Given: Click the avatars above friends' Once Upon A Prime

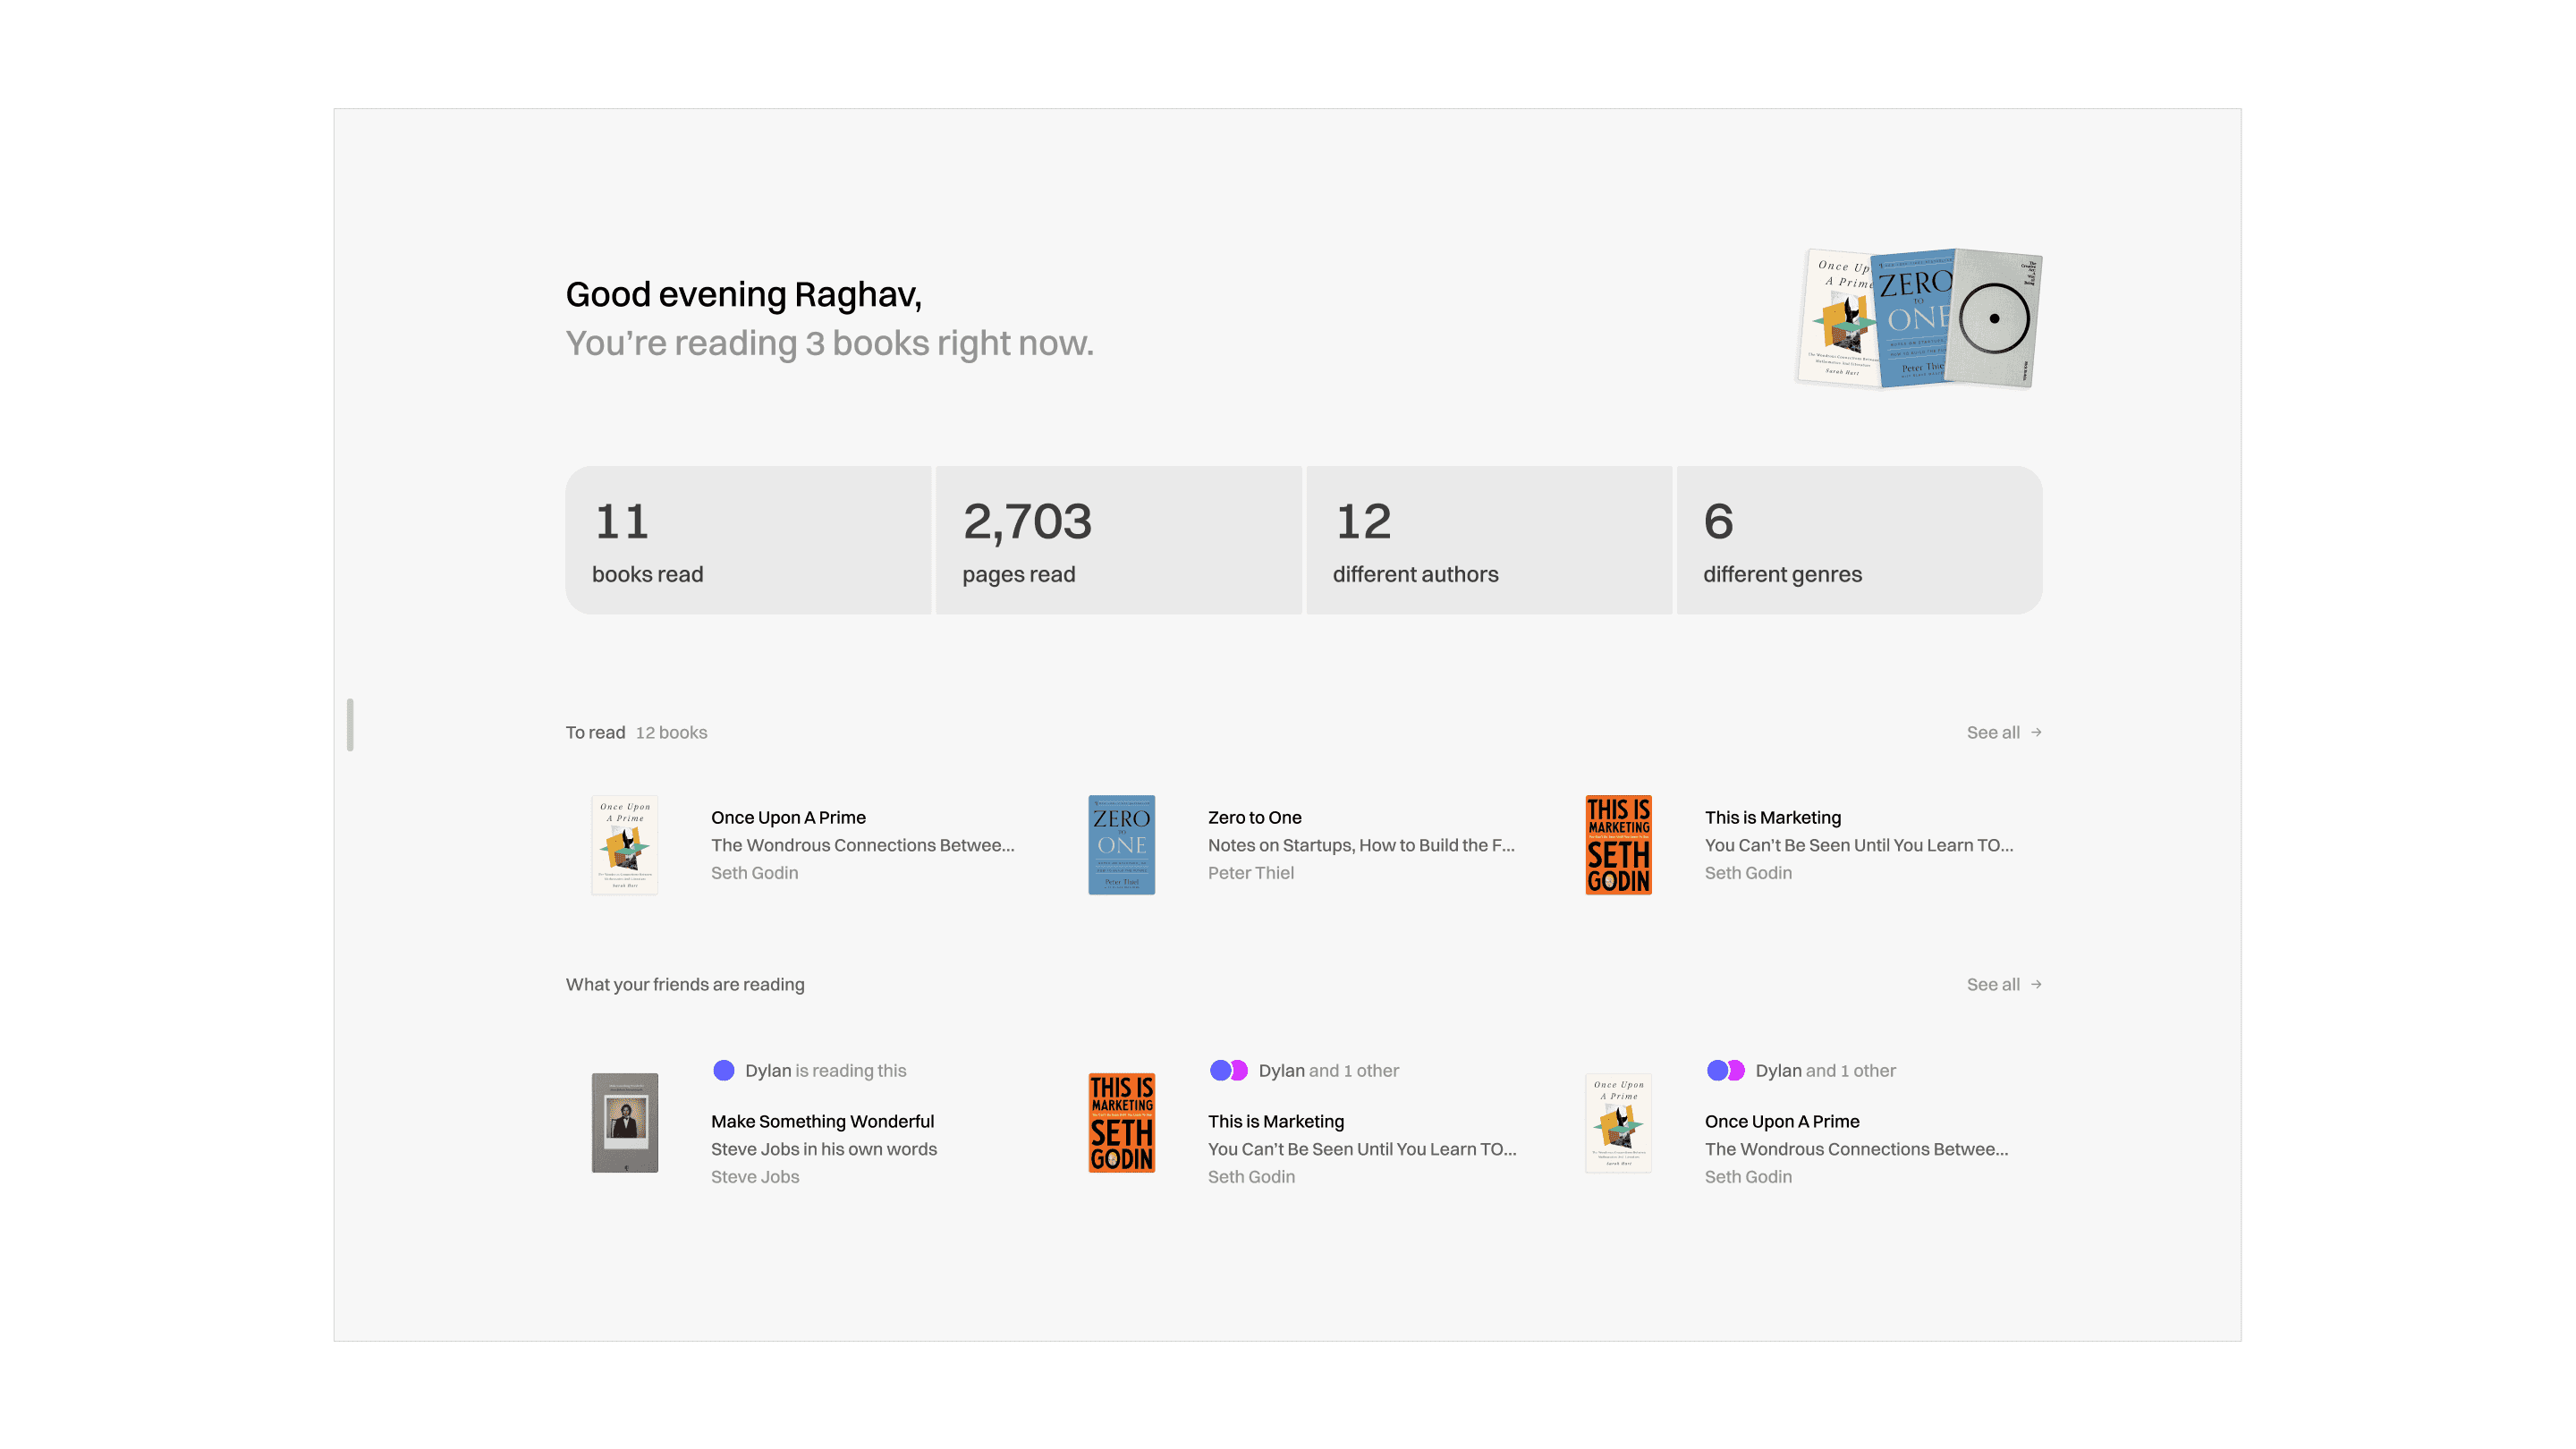Looking at the screenshot, I should (x=1725, y=1070).
